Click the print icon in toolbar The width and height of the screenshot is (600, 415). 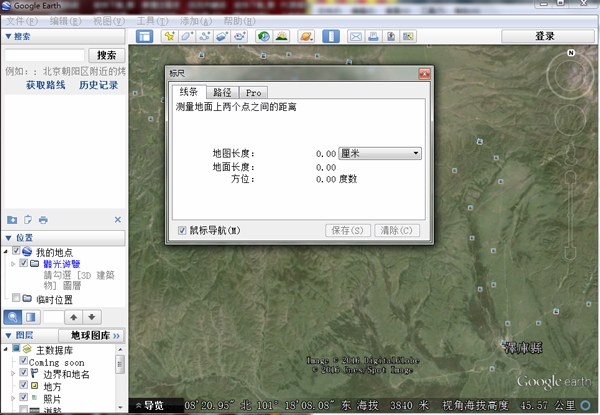pyautogui.click(x=372, y=37)
